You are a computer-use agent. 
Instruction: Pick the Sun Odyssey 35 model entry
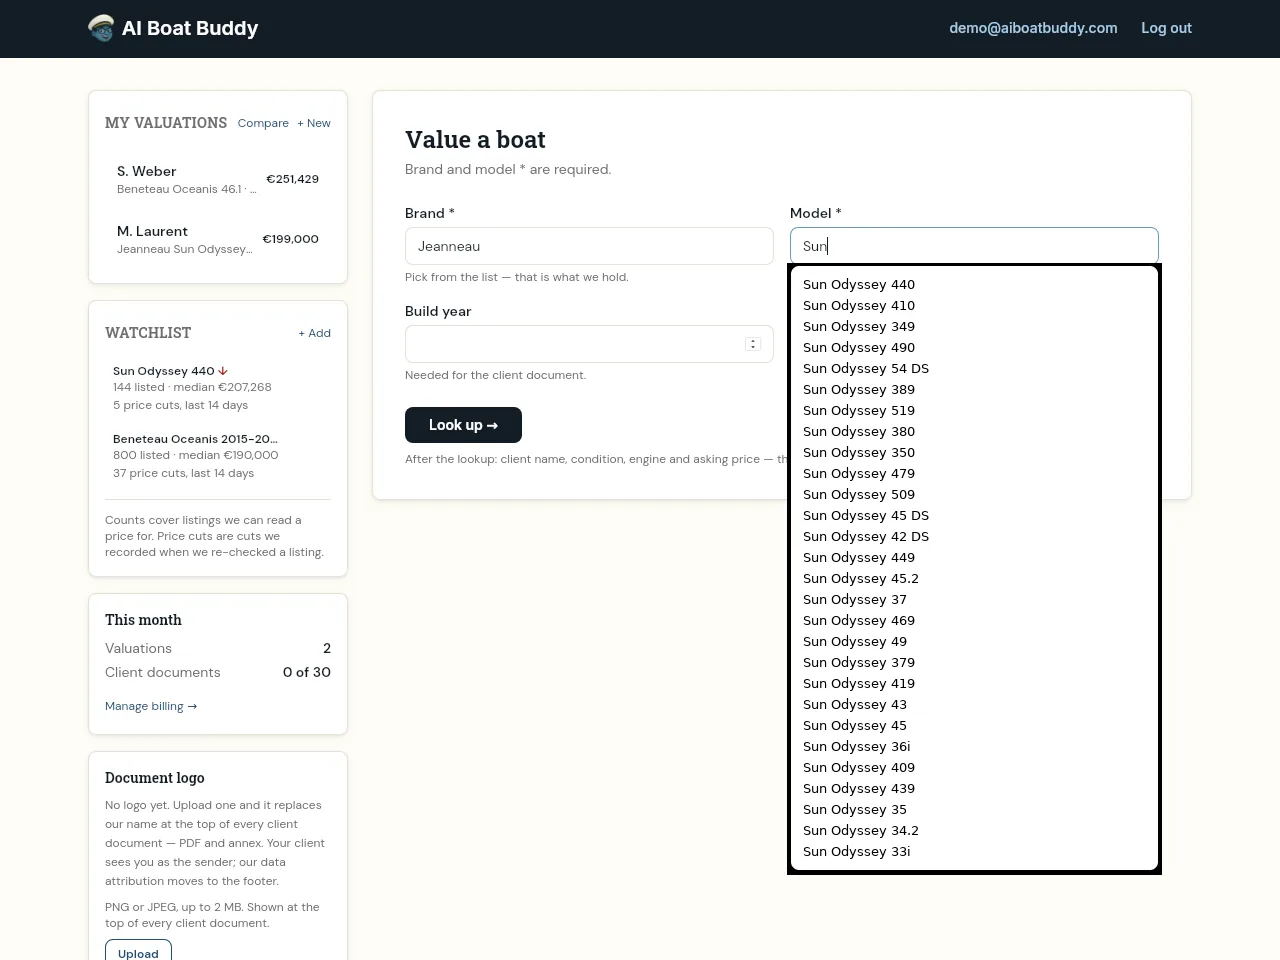(x=974, y=809)
